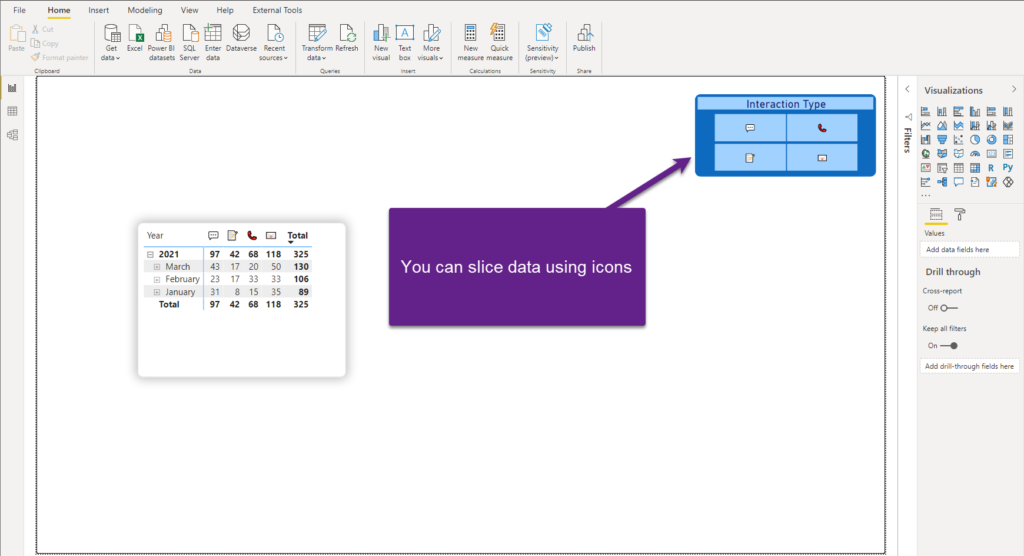Switch to Model view in left sidebar
The image size is (1024, 556).
pos(12,135)
